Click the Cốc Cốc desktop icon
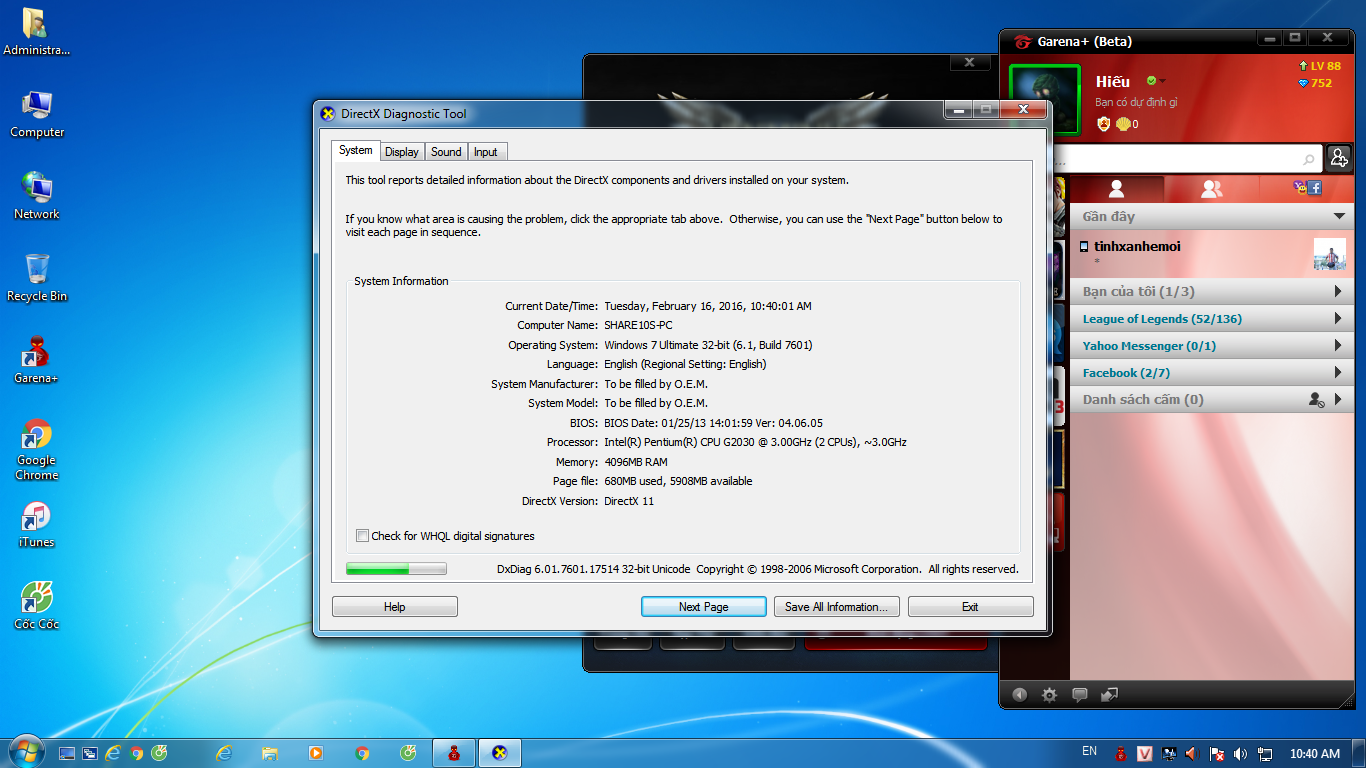 coord(36,606)
